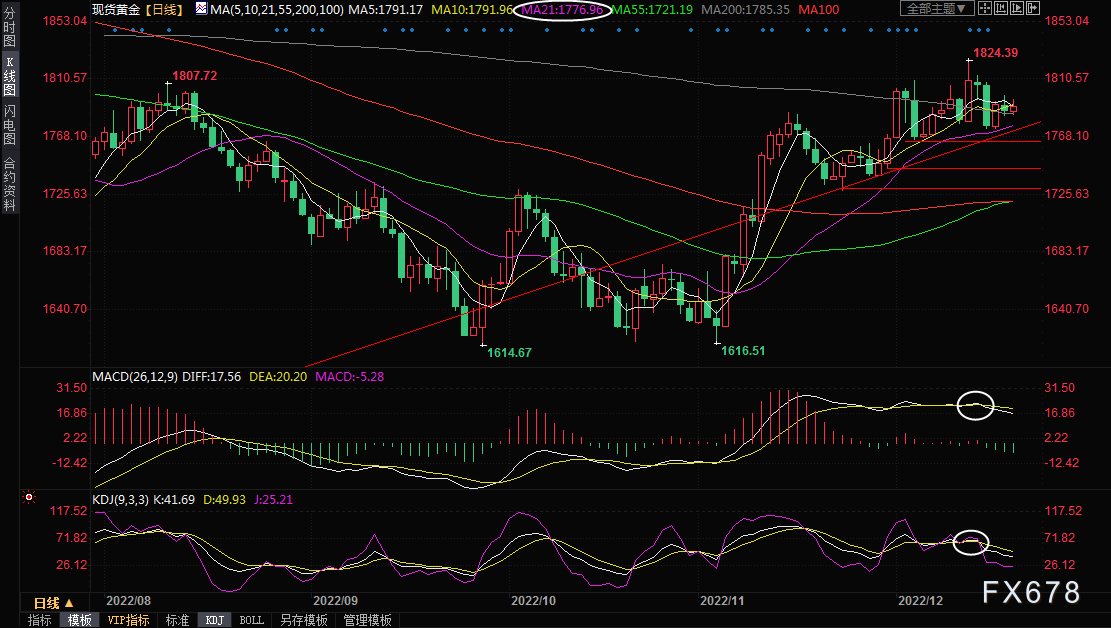Open VIP指标 tab
The height and width of the screenshot is (628, 1111).
click(x=129, y=620)
